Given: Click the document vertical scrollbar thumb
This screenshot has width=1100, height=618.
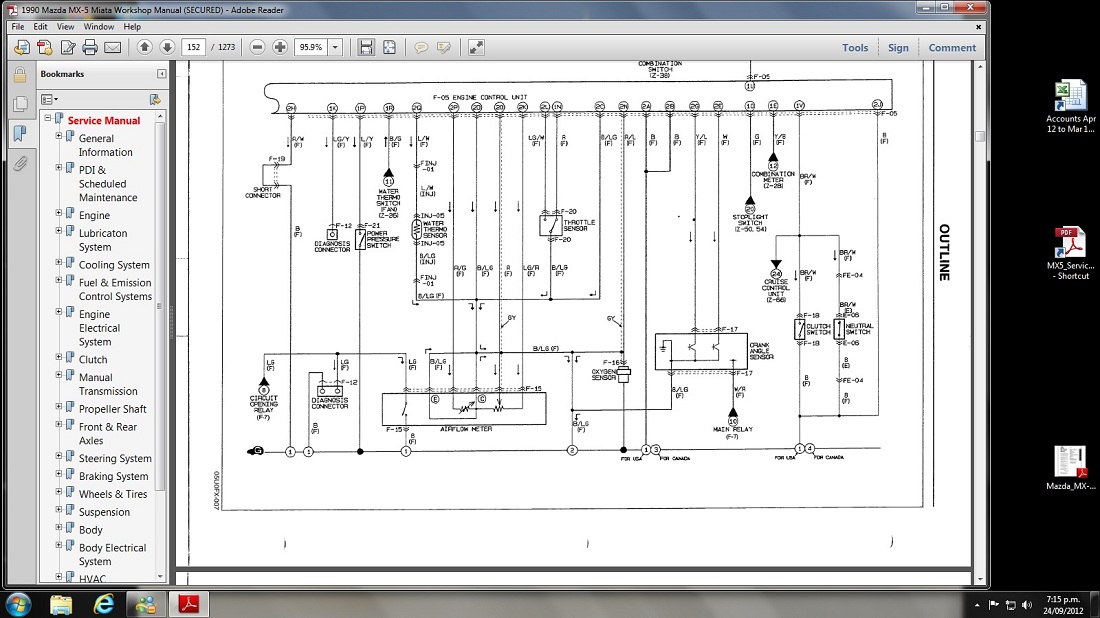Looking at the screenshot, I should [x=980, y=136].
